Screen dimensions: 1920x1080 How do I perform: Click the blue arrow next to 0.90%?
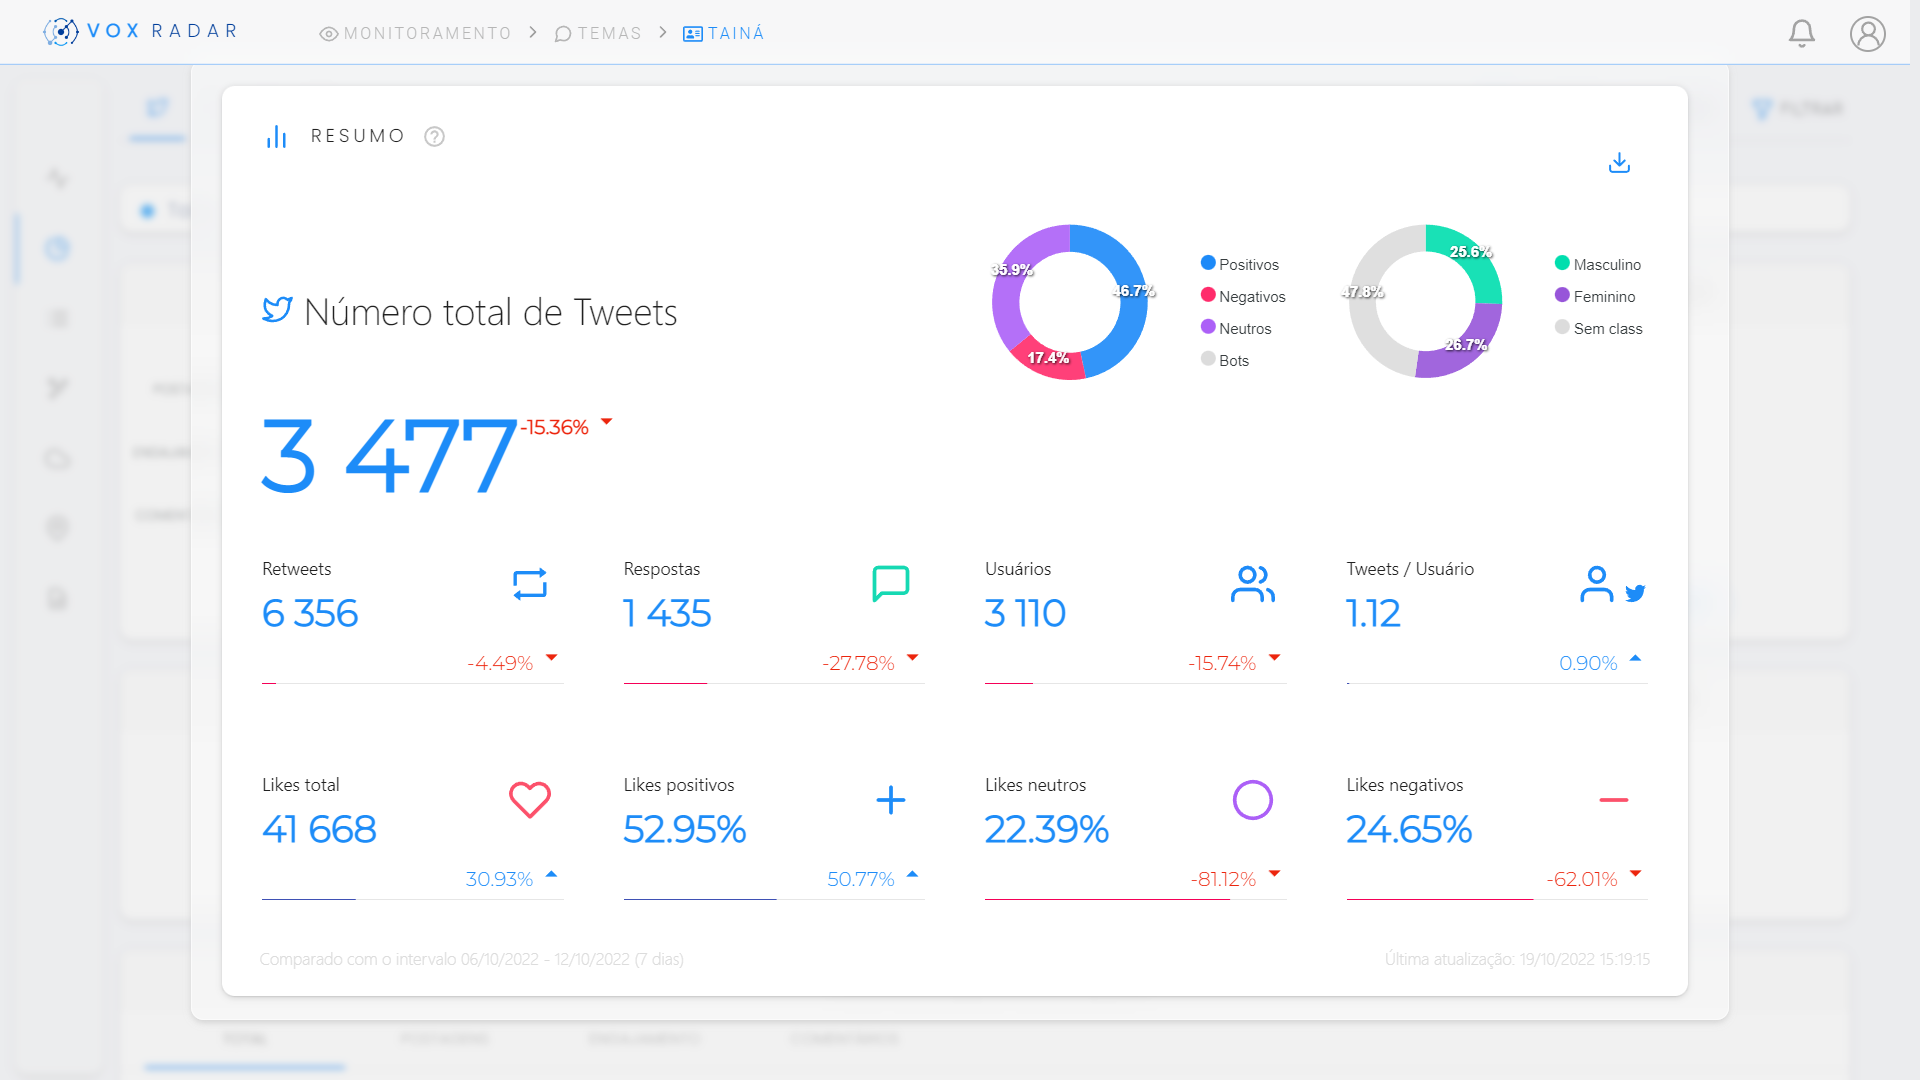(x=1635, y=658)
